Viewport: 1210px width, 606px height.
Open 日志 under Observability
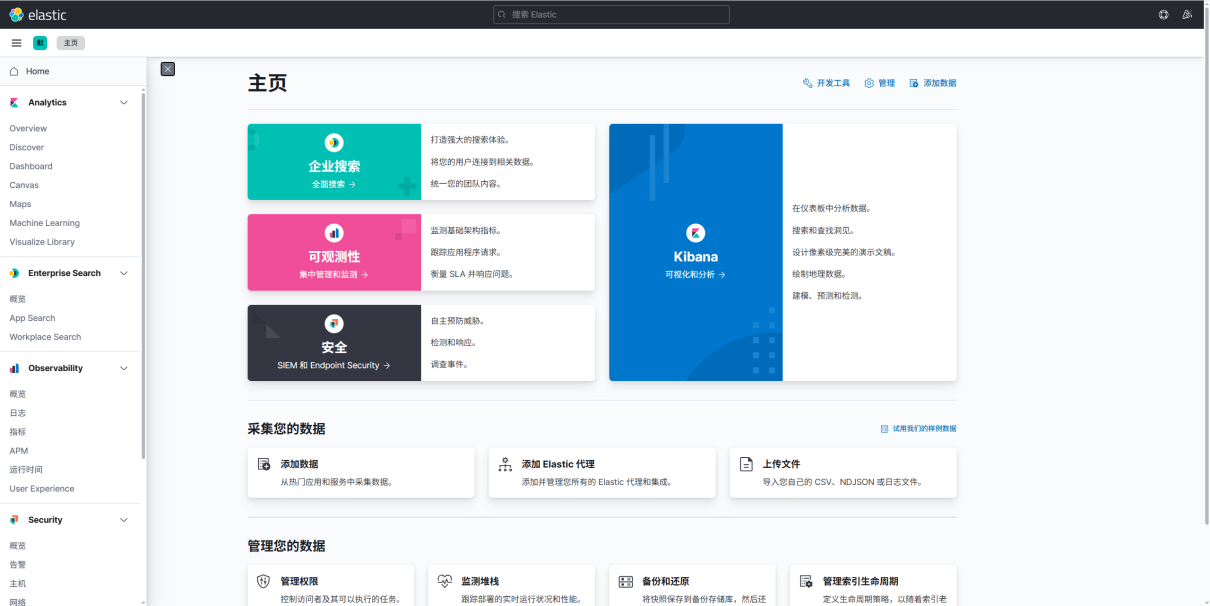coord(18,413)
